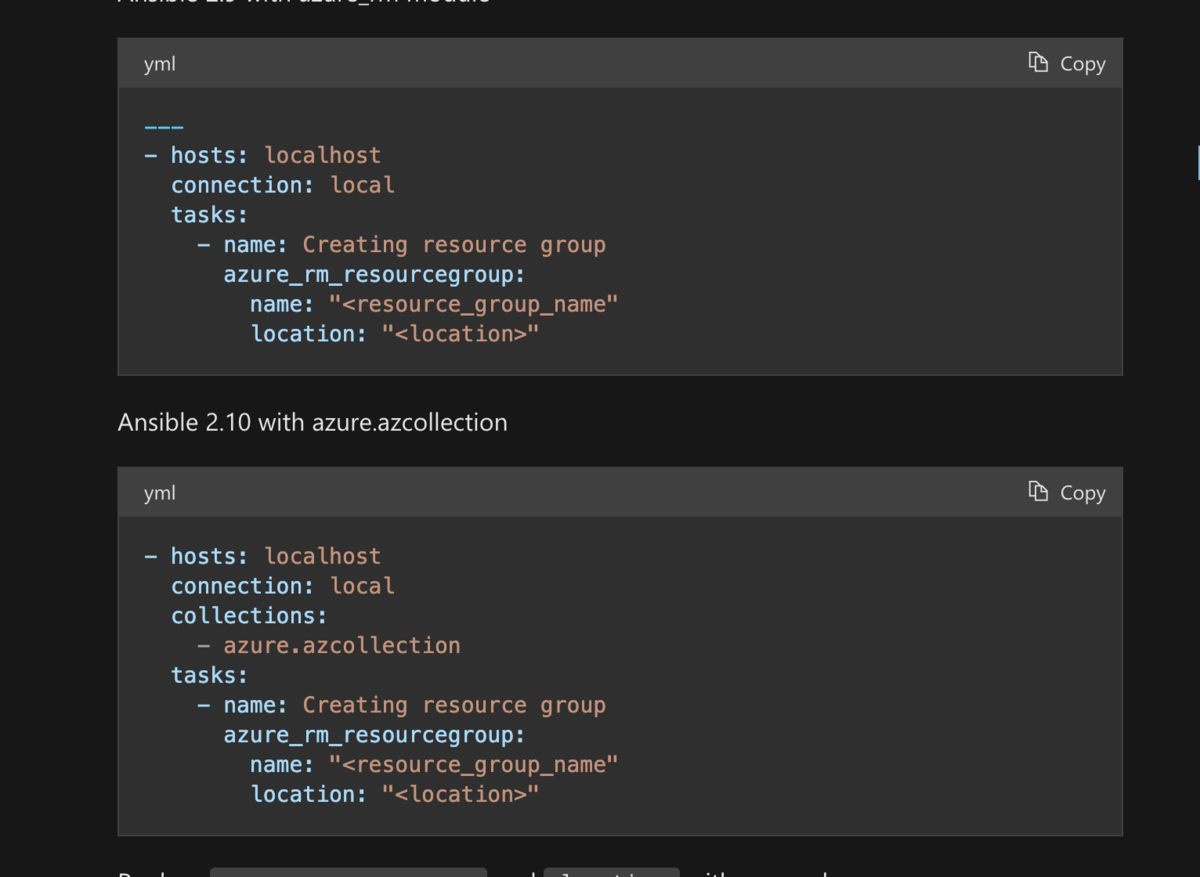1200x877 pixels.
Task: Click 'tasks:' line in the first code block
Action: click(x=209, y=215)
